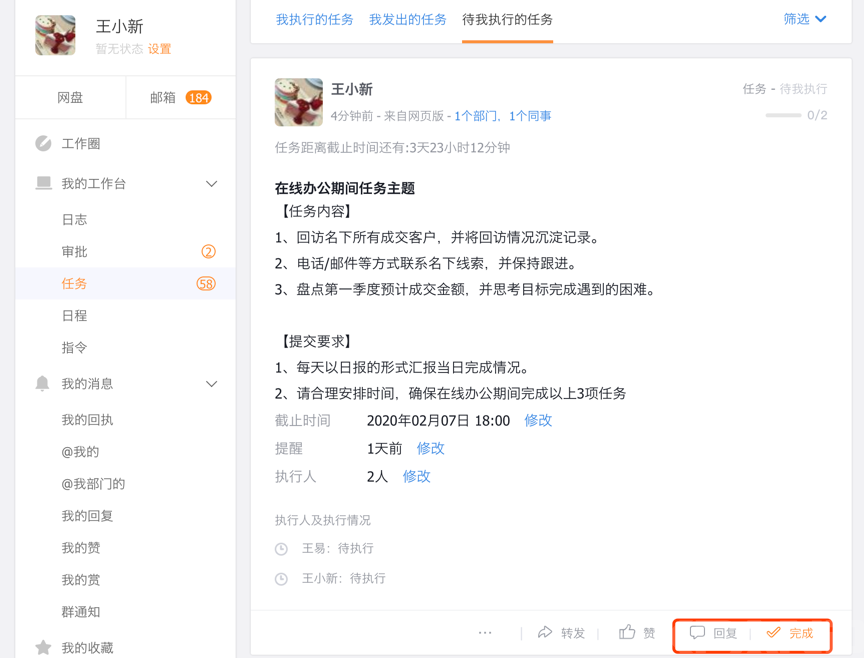Open the more options ellipsis menu
The height and width of the screenshot is (658, 864).
coord(485,633)
